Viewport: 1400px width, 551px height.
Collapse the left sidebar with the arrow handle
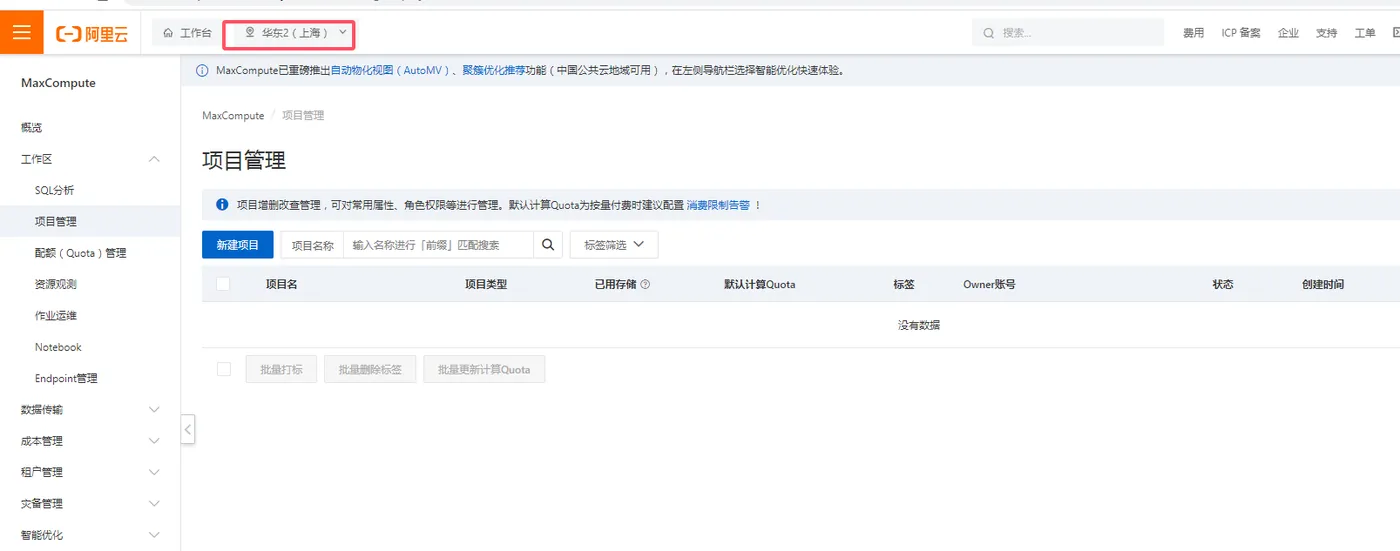click(188, 430)
